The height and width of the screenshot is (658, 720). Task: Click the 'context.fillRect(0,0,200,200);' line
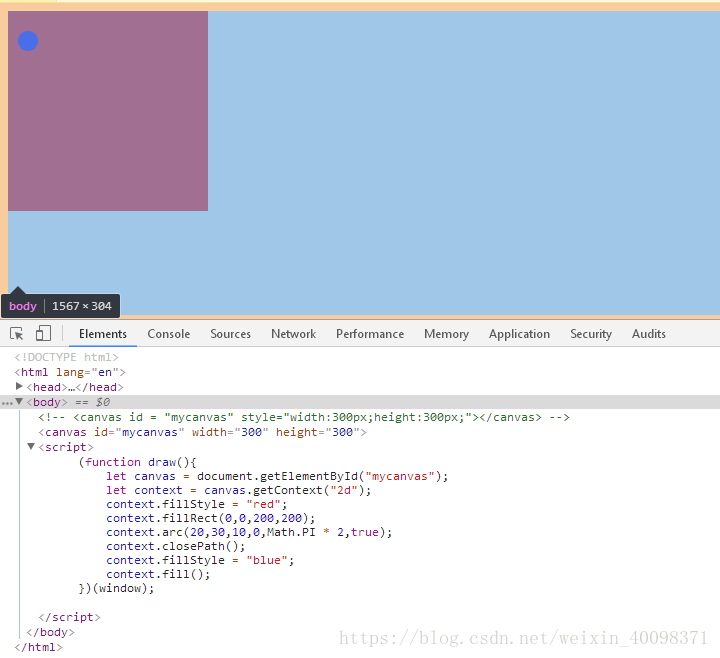coord(211,518)
